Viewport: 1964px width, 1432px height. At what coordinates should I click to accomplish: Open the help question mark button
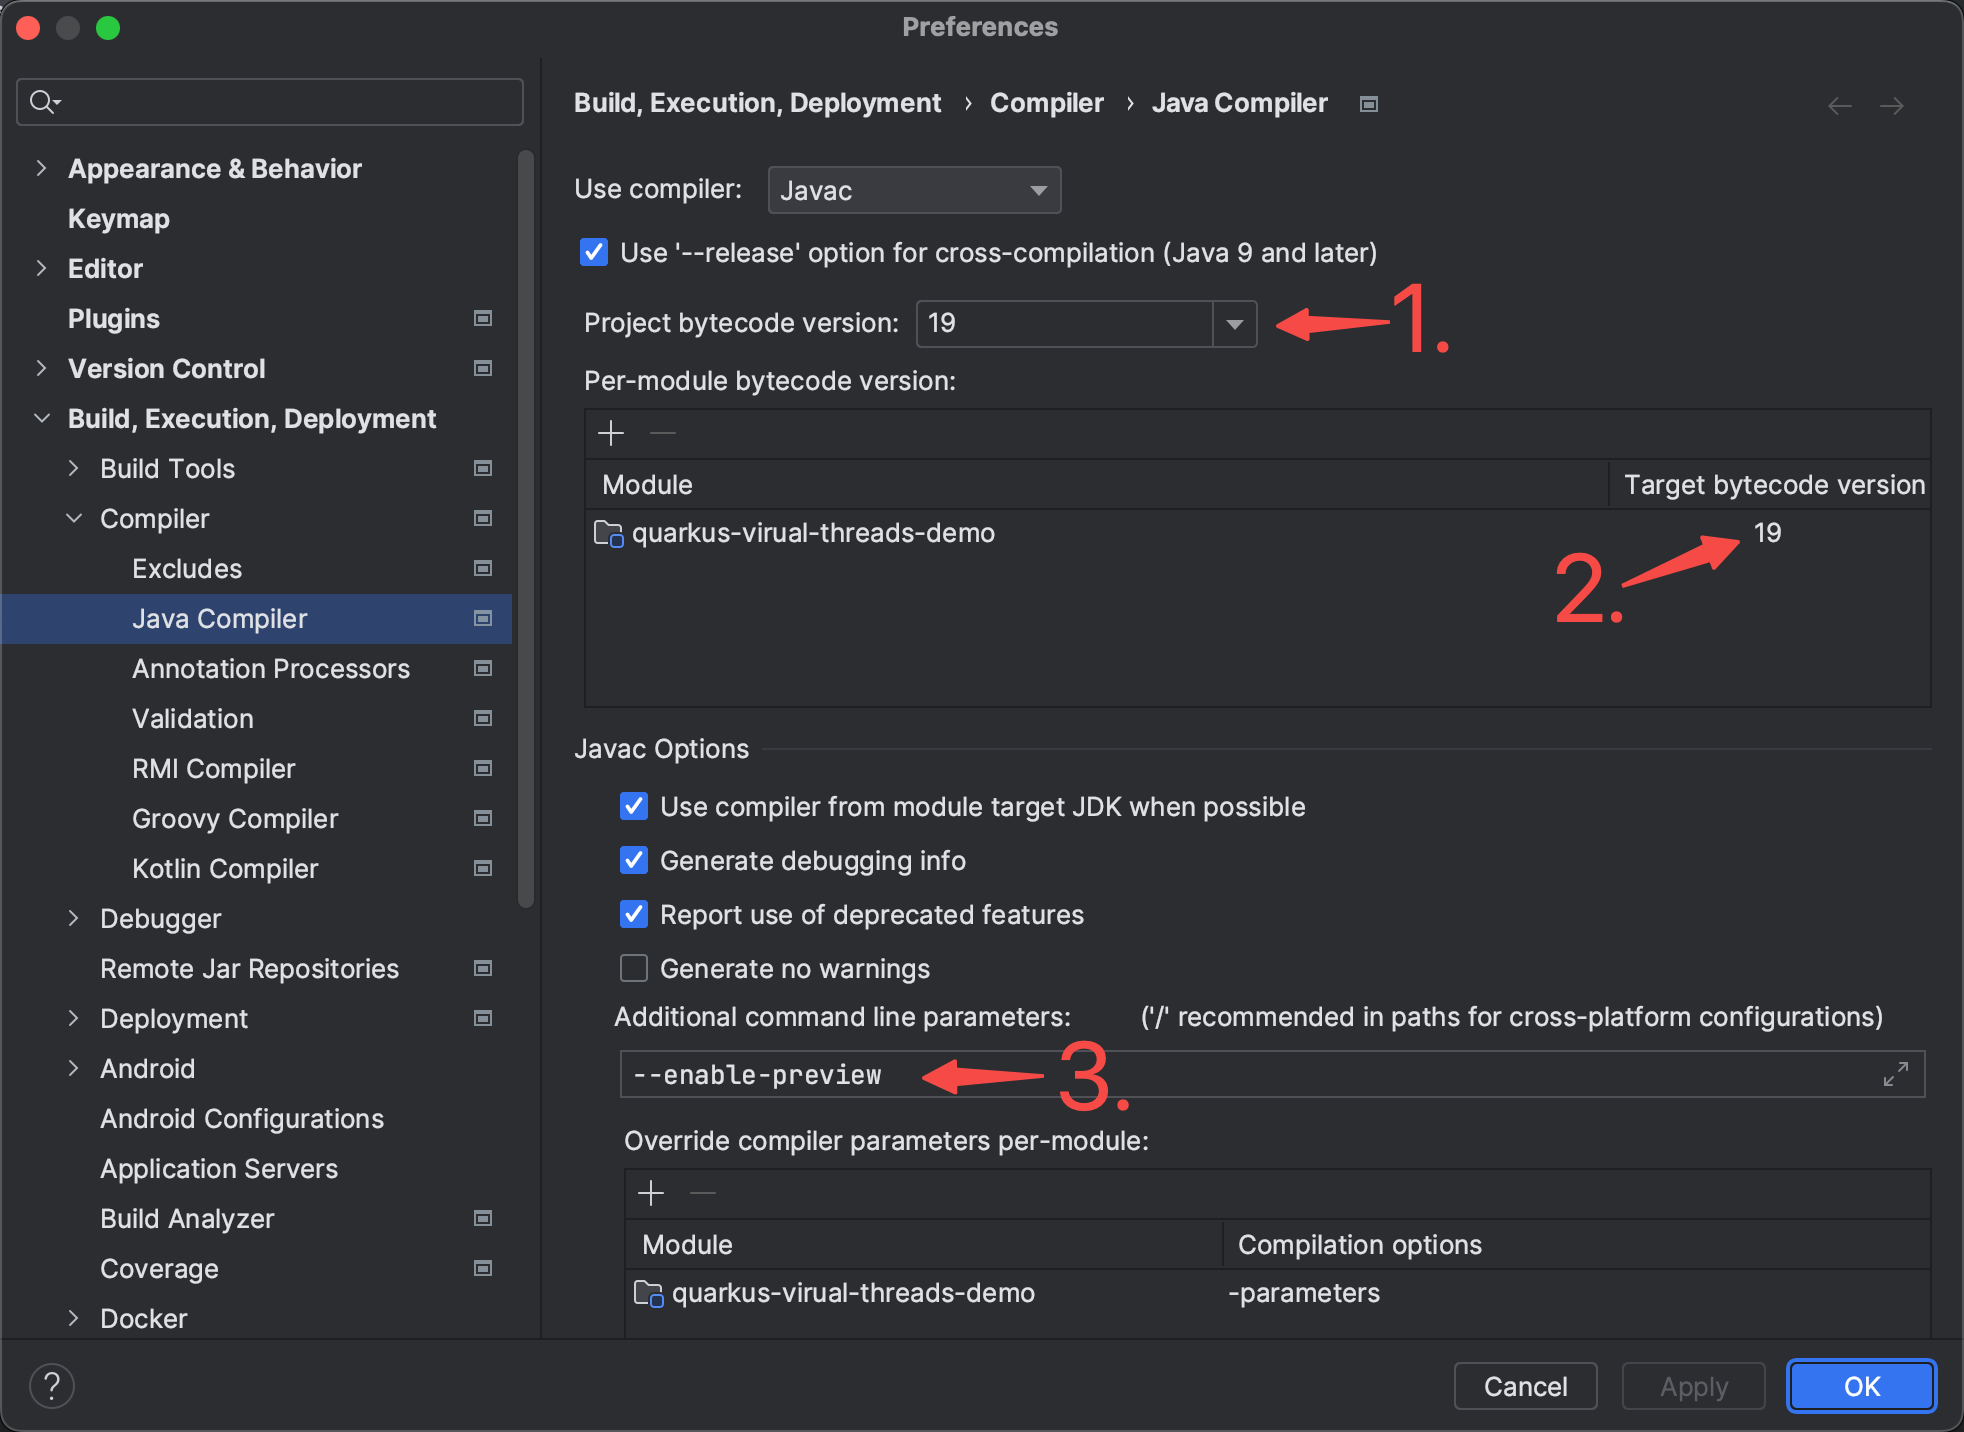click(x=52, y=1386)
